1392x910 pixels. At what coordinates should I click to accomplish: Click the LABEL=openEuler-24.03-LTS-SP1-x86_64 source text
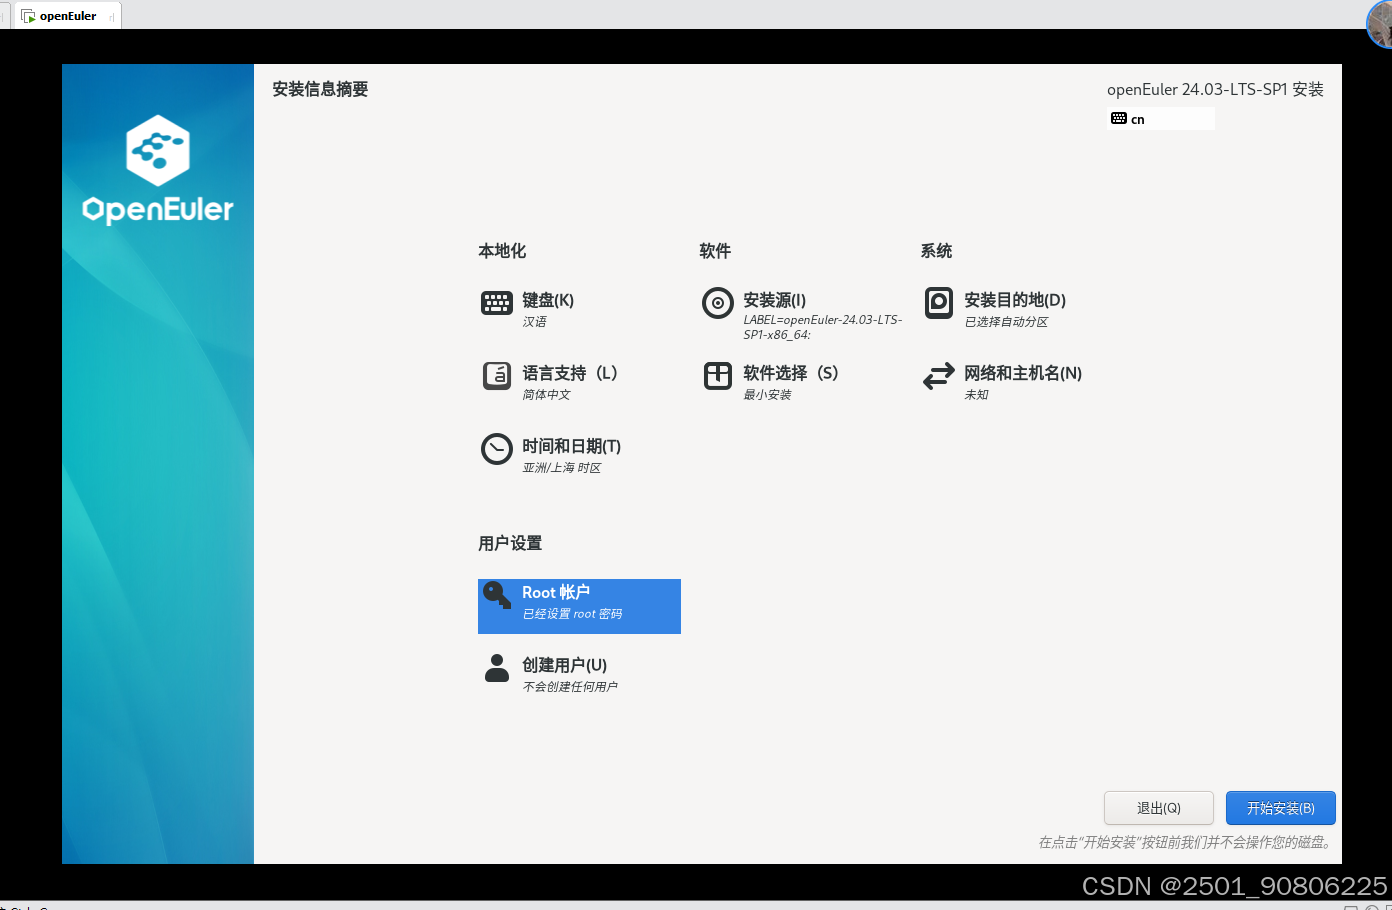[823, 327]
